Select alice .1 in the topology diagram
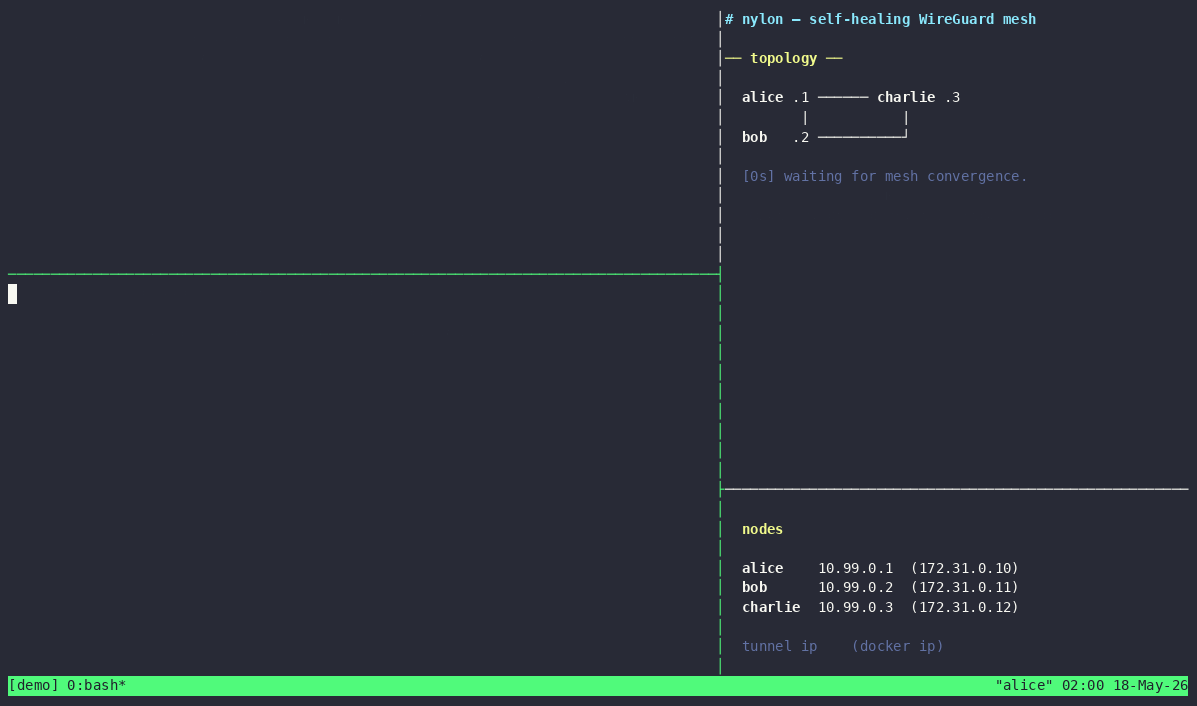This screenshot has width=1197, height=706. (775, 97)
